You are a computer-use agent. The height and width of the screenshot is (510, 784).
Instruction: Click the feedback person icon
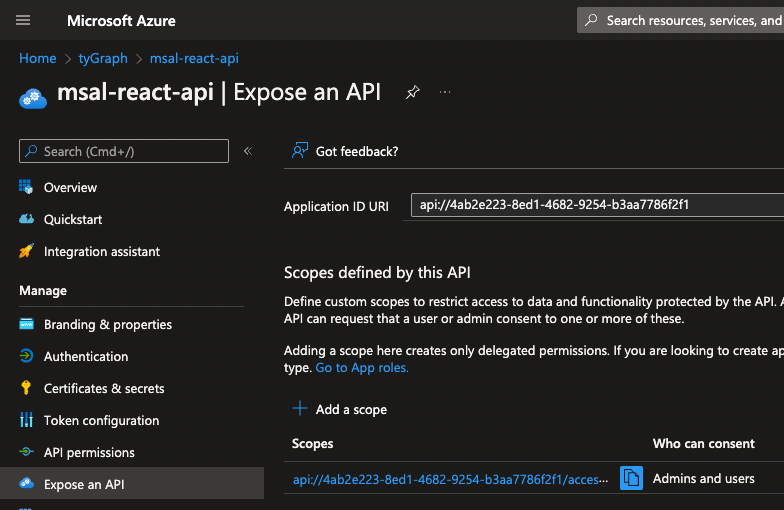[300, 150]
